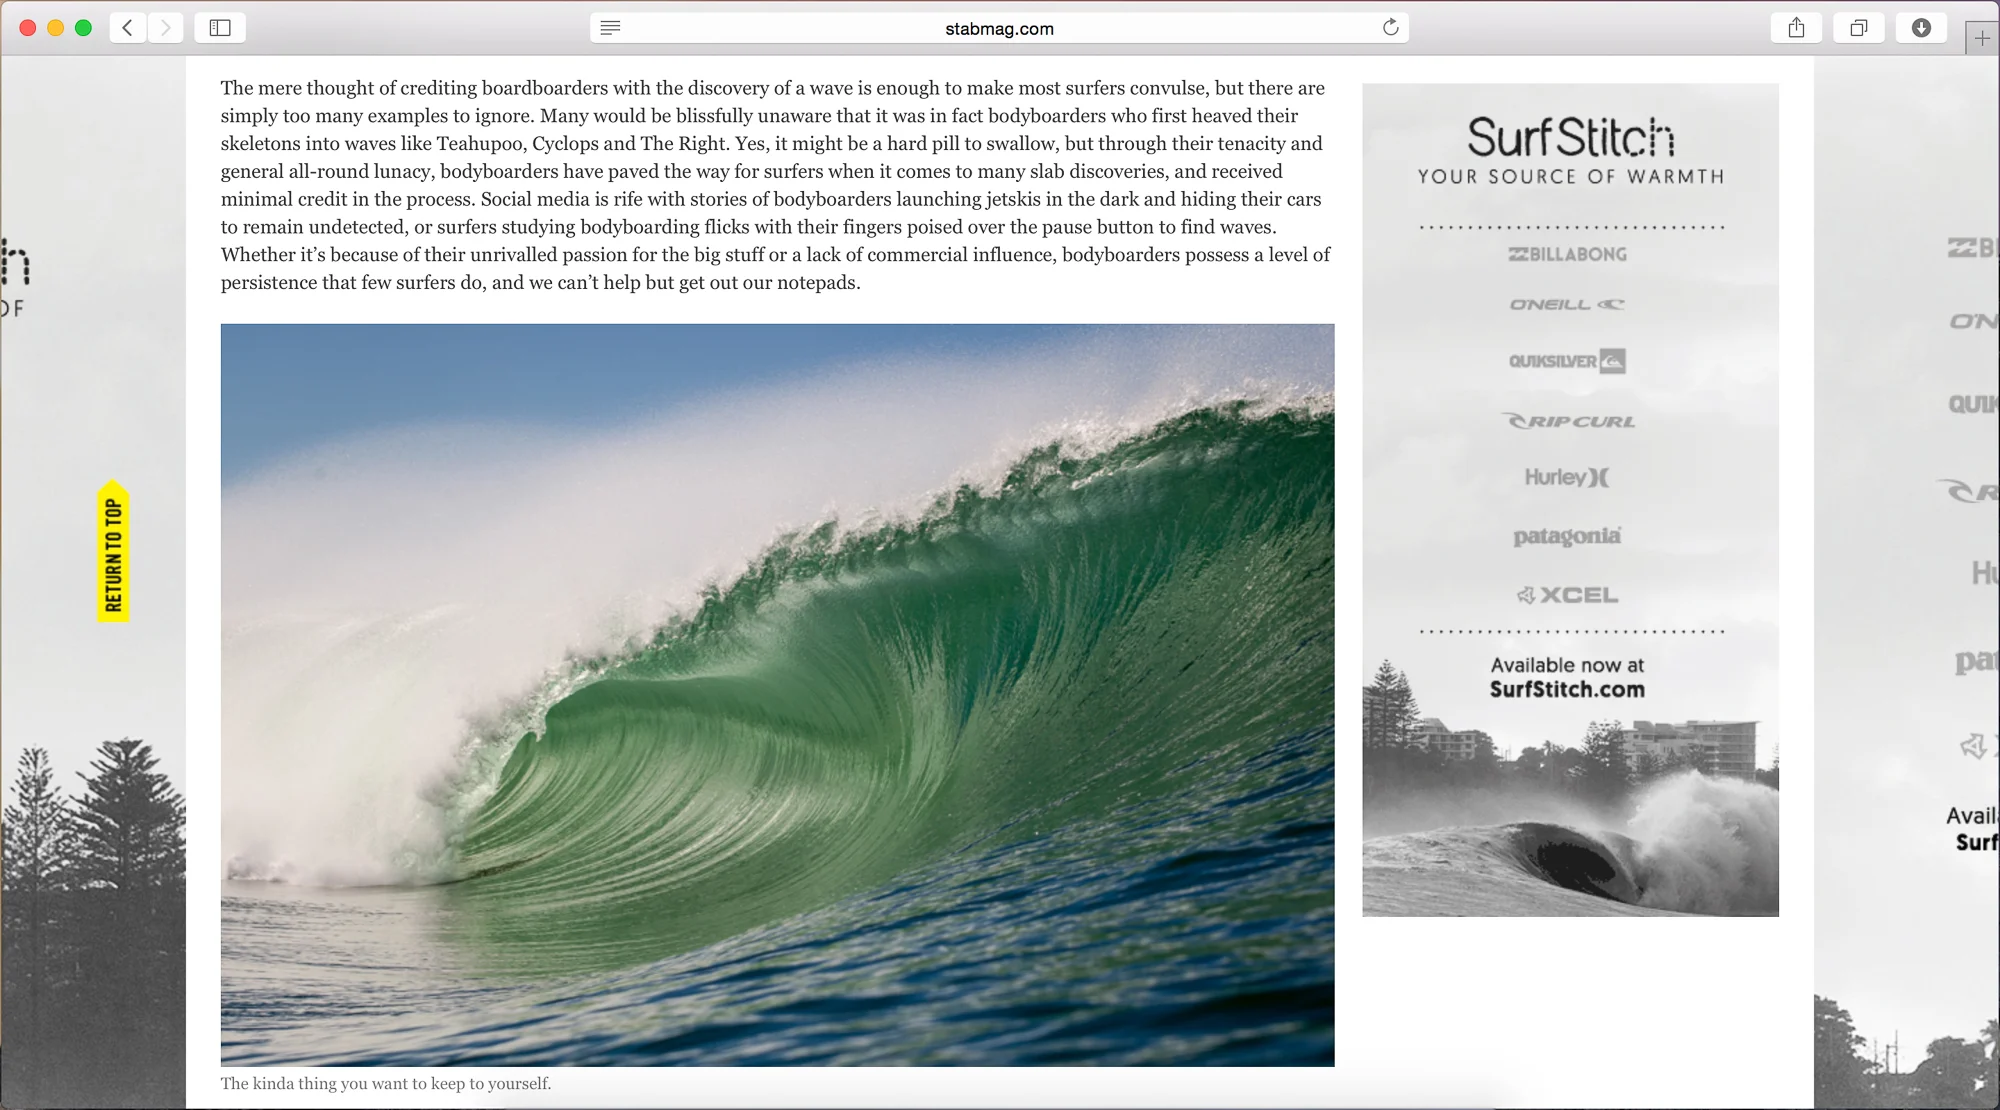Open the green wave photo

(777, 695)
